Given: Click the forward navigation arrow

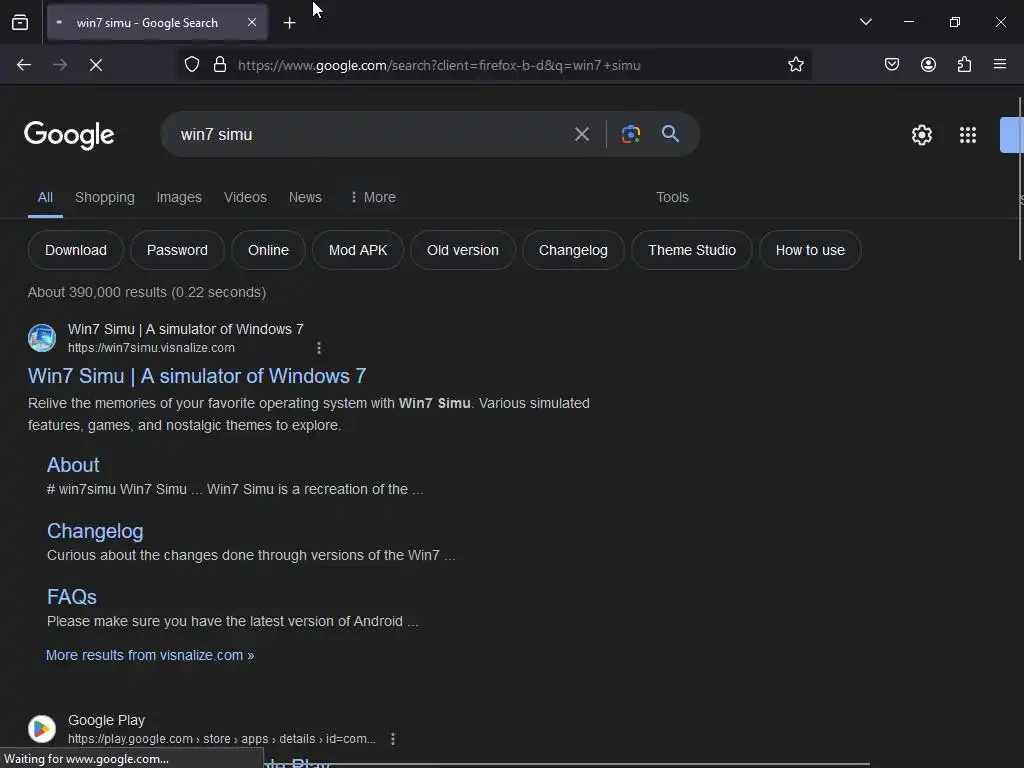Looking at the screenshot, I should pyautogui.click(x=60, y=65).
